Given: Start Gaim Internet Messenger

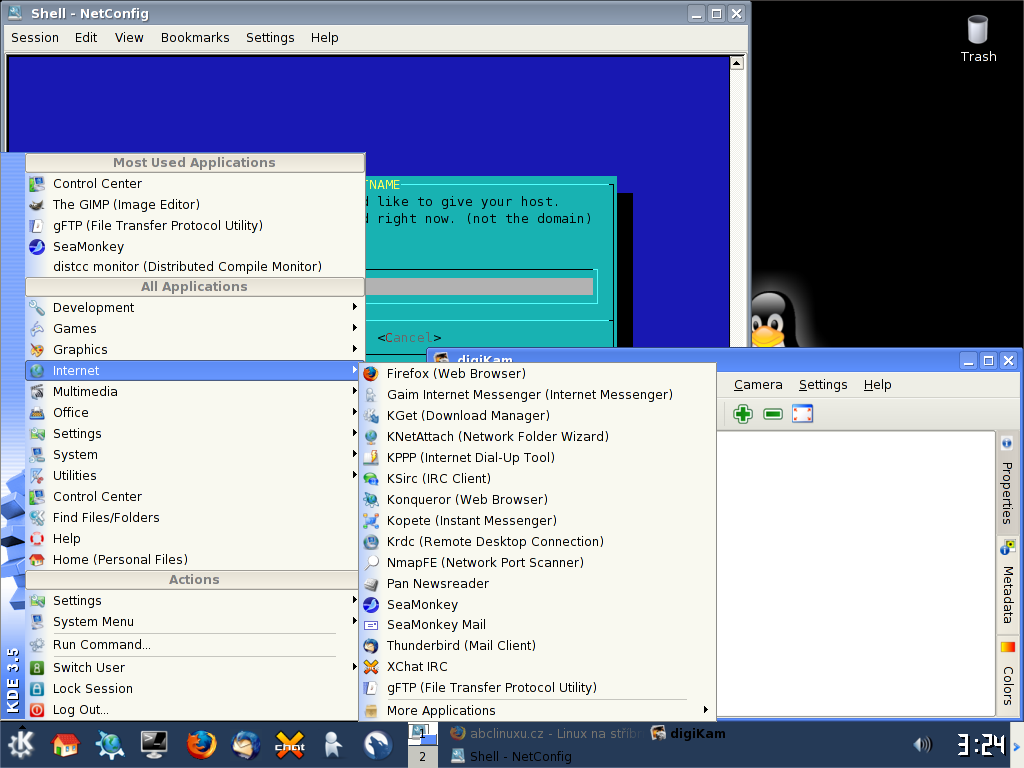Looking at the screenshot, I should pyautogui.click(x=537, y=394).
